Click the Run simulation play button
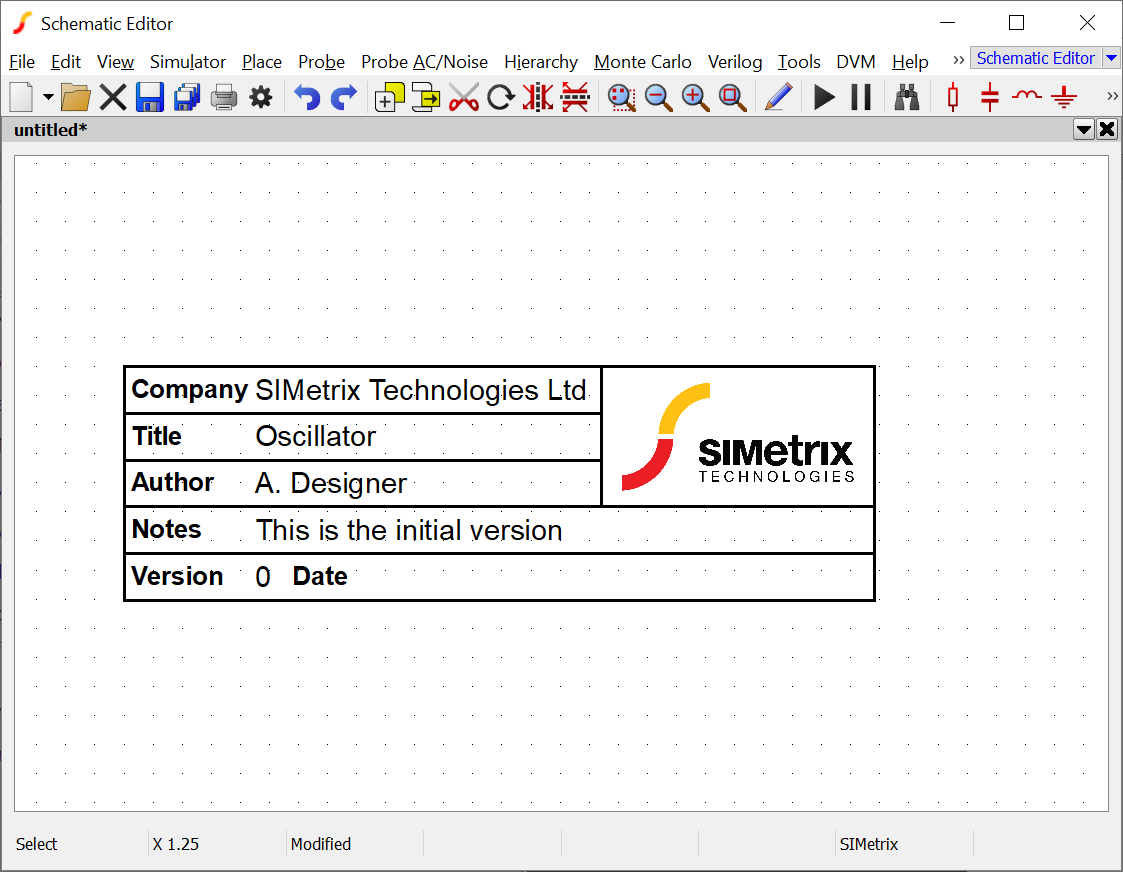 (824, 97)
